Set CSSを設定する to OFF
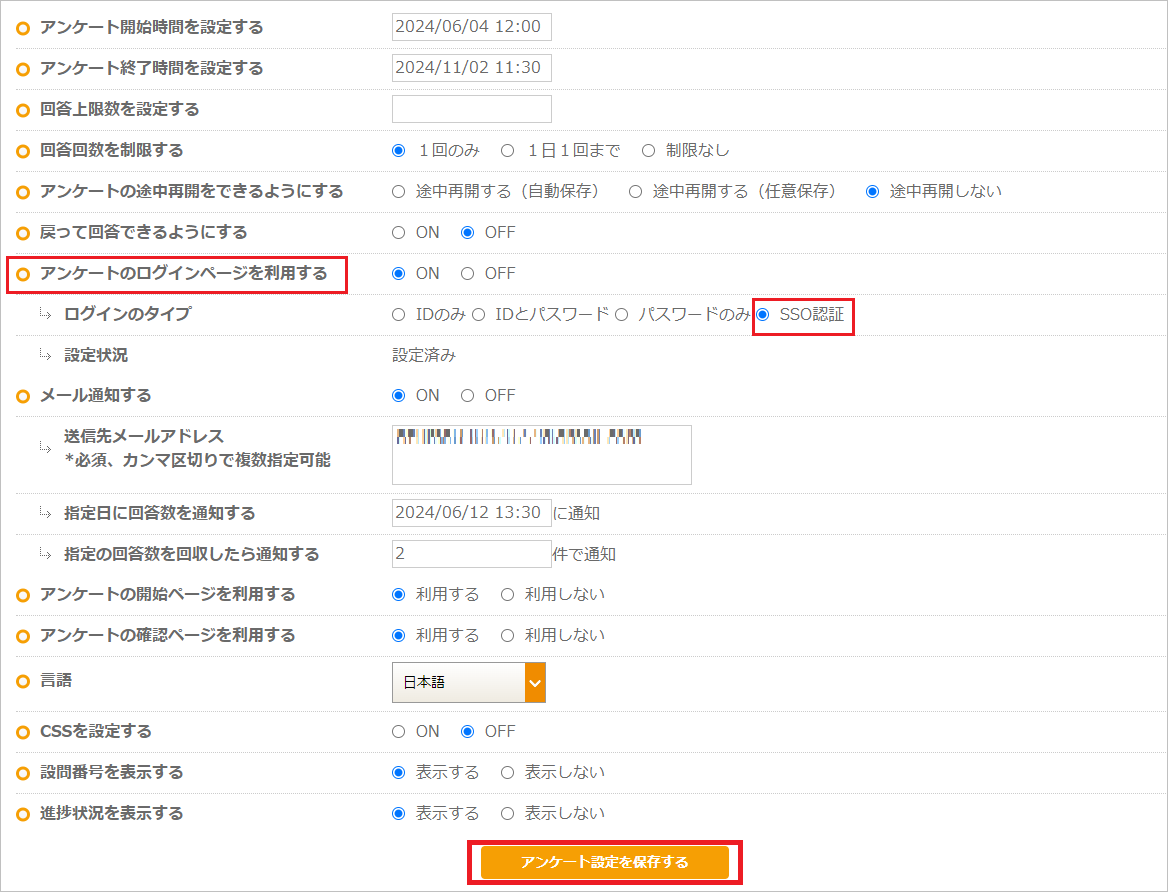Viewport: 1168px width, 892px height. [467, 732]
